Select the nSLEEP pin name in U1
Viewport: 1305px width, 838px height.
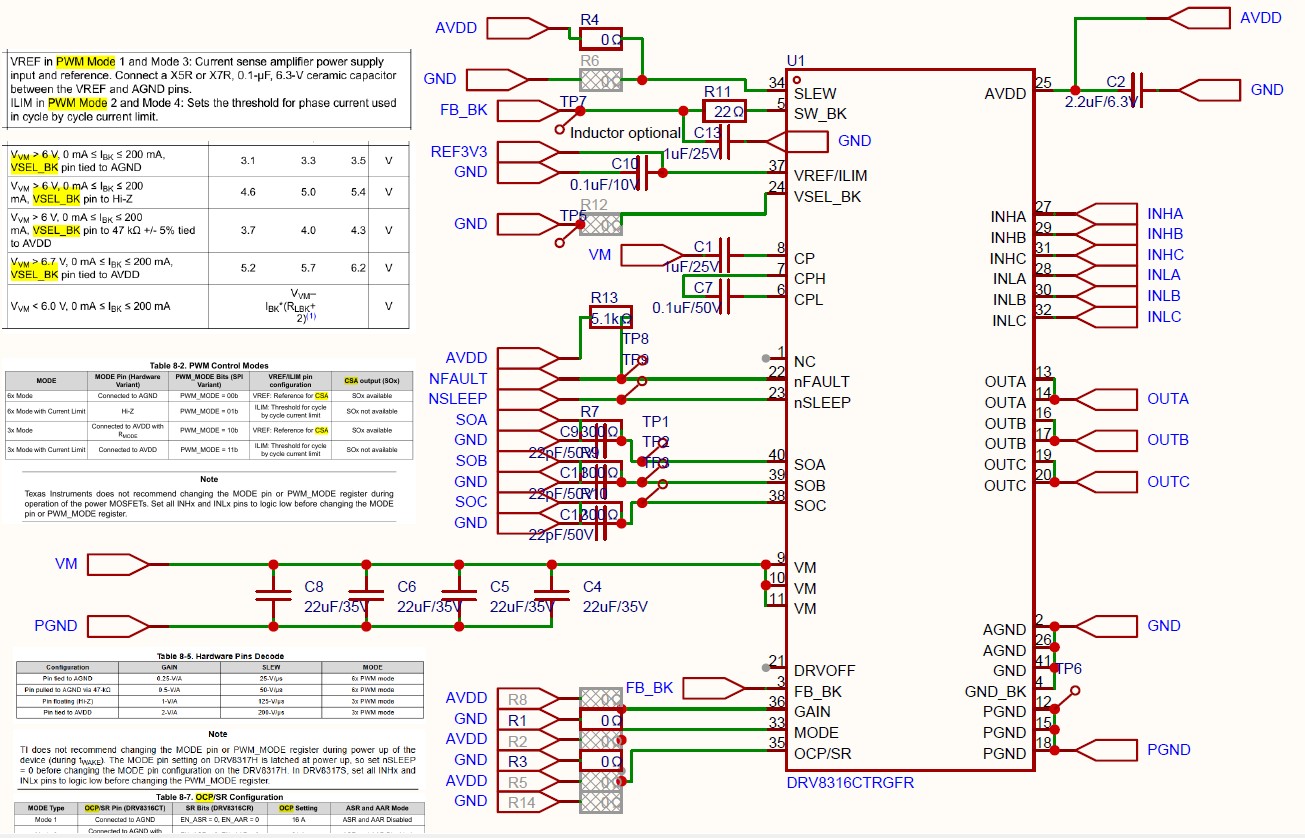click(x=822, y=403)
